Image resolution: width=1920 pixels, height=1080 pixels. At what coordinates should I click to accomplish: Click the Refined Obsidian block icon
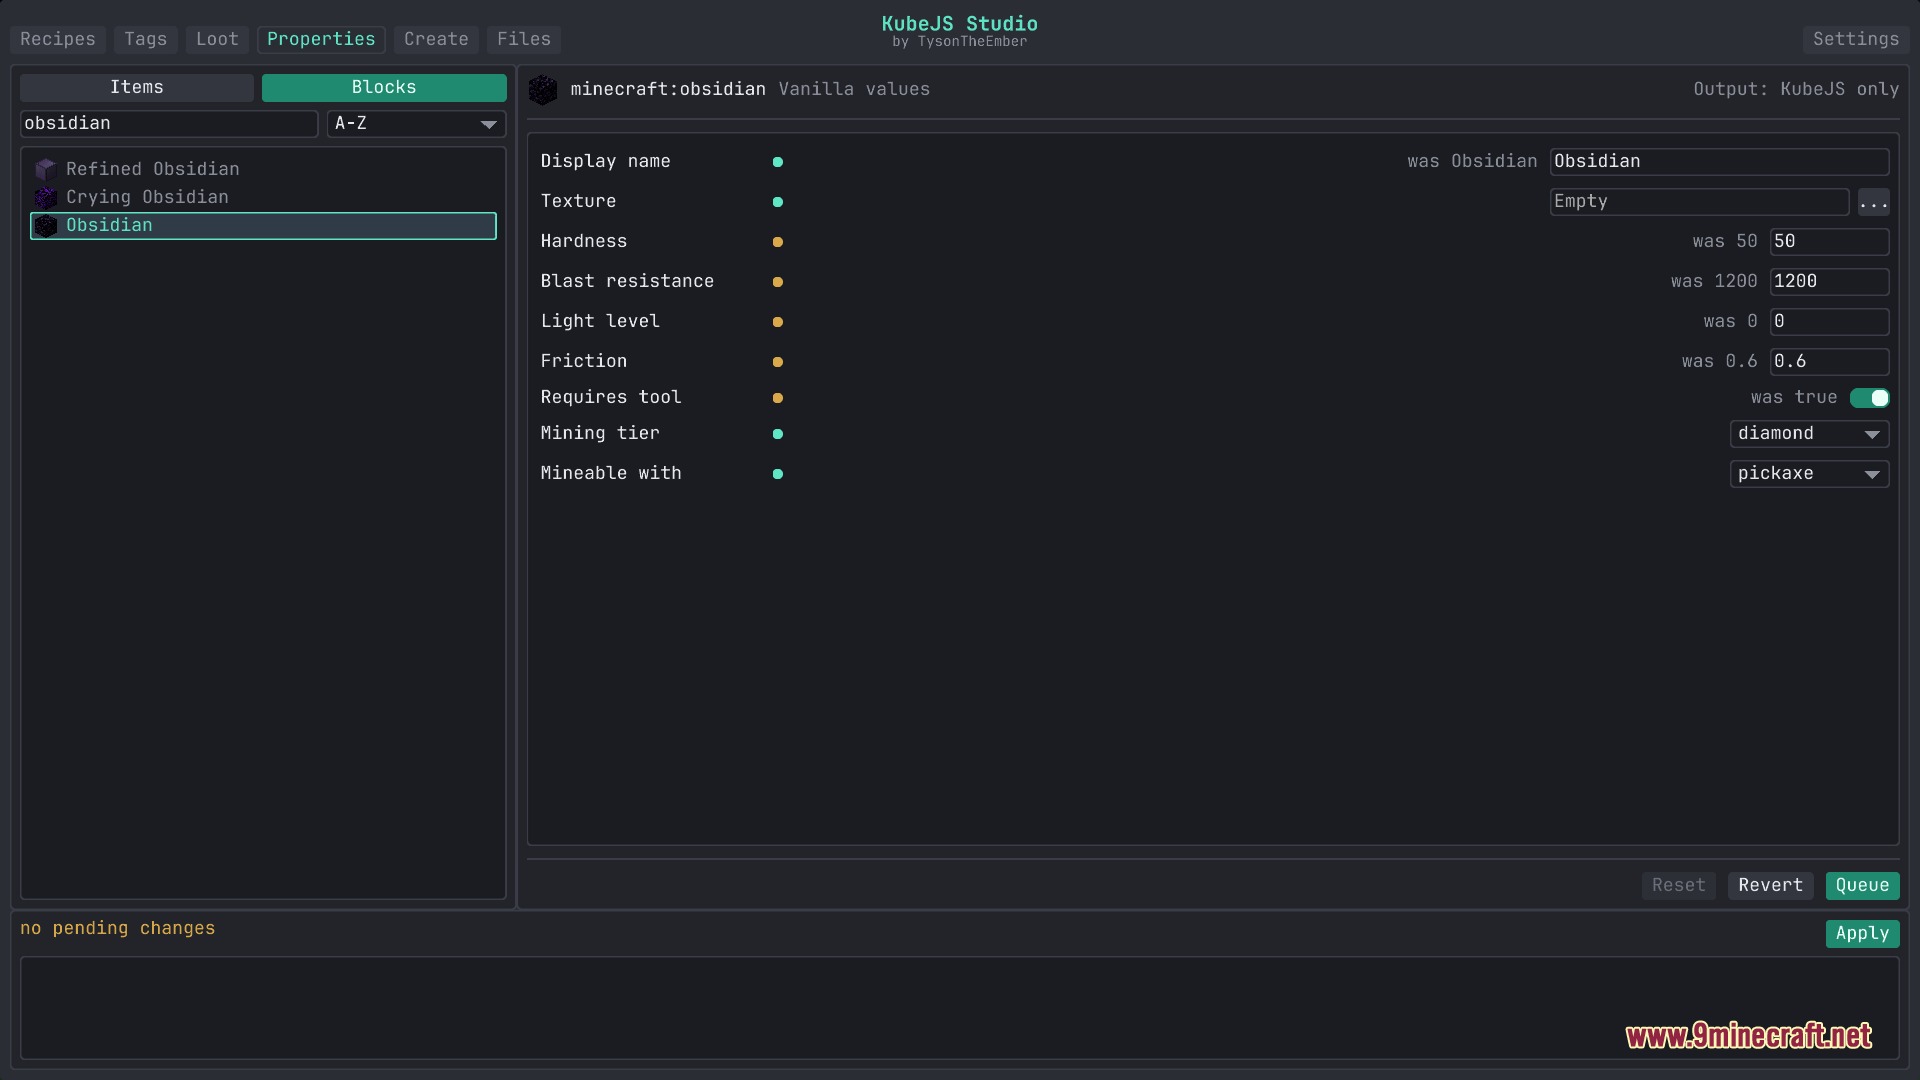point(45,169)
